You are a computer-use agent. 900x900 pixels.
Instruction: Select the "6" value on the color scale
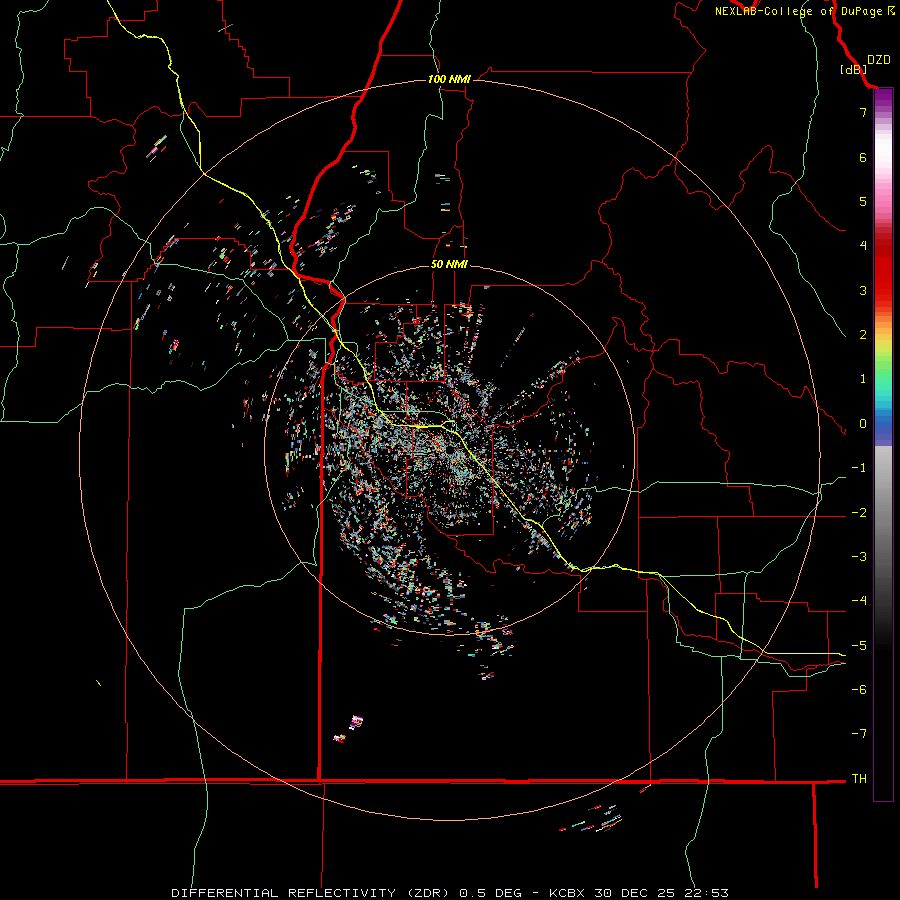coord(863,157)
